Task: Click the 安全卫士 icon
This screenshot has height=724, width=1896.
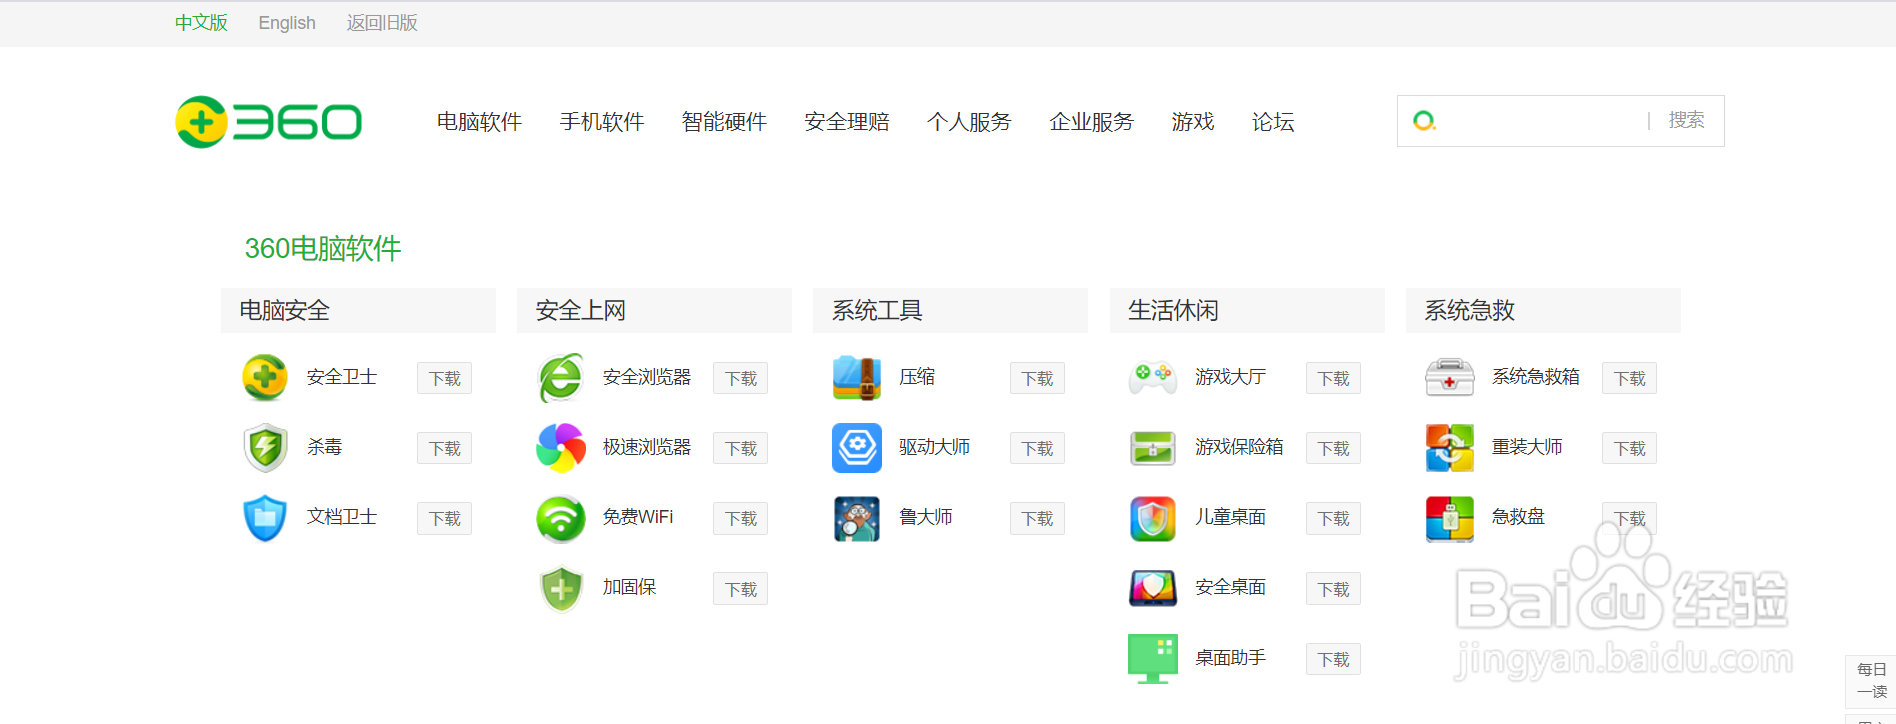Action: coord(265,377)
